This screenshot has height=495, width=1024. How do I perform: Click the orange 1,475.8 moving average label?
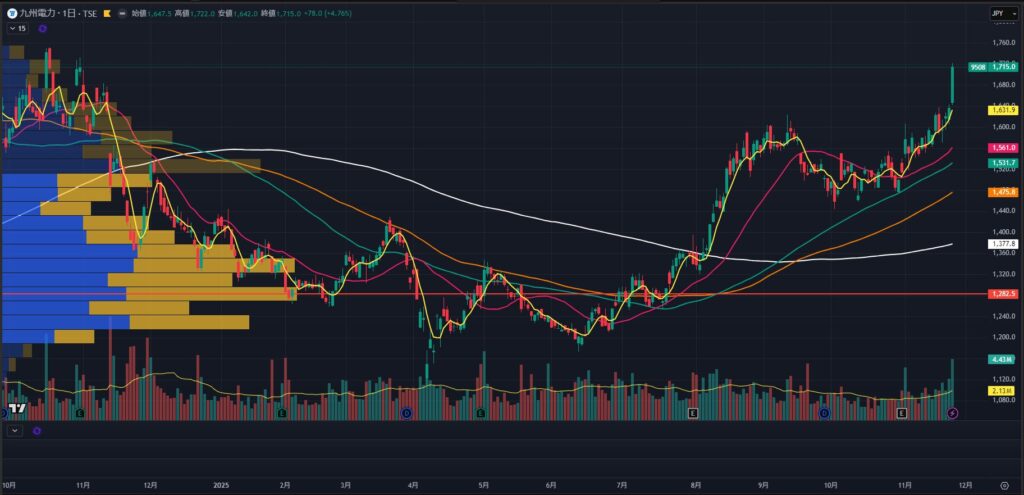point(1003,191)
